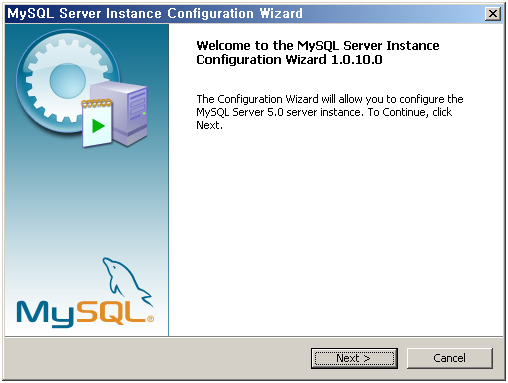Click the green play arrow on notepad

(x=98, y=126)
